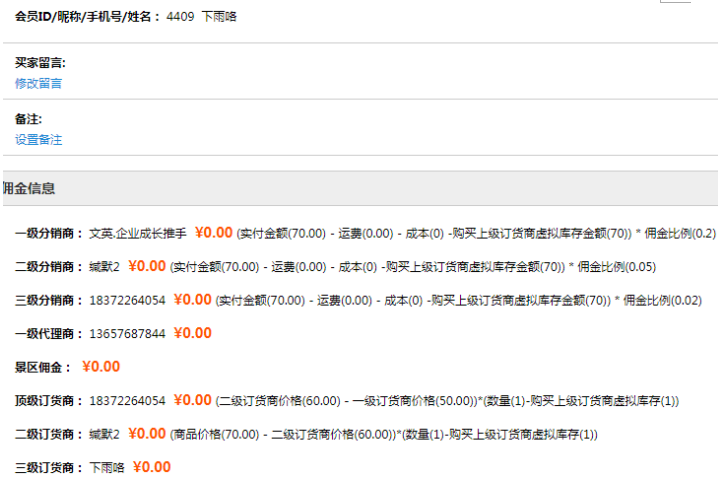Click the 三级分销商 commission amount ¥0.00
Screen dimensions: 718x481
[192, 299]
